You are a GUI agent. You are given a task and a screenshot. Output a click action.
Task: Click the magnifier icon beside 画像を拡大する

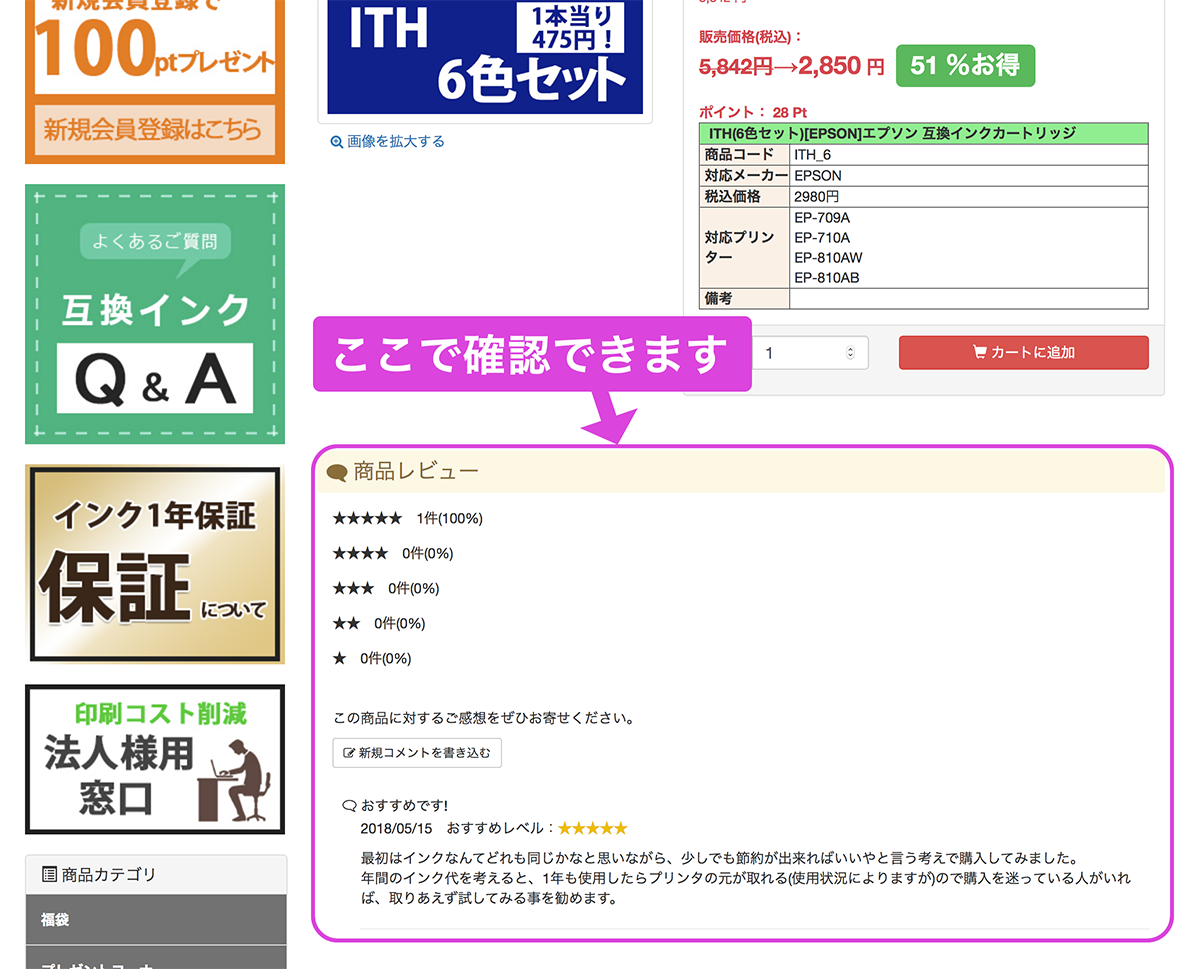click(336, 142)
